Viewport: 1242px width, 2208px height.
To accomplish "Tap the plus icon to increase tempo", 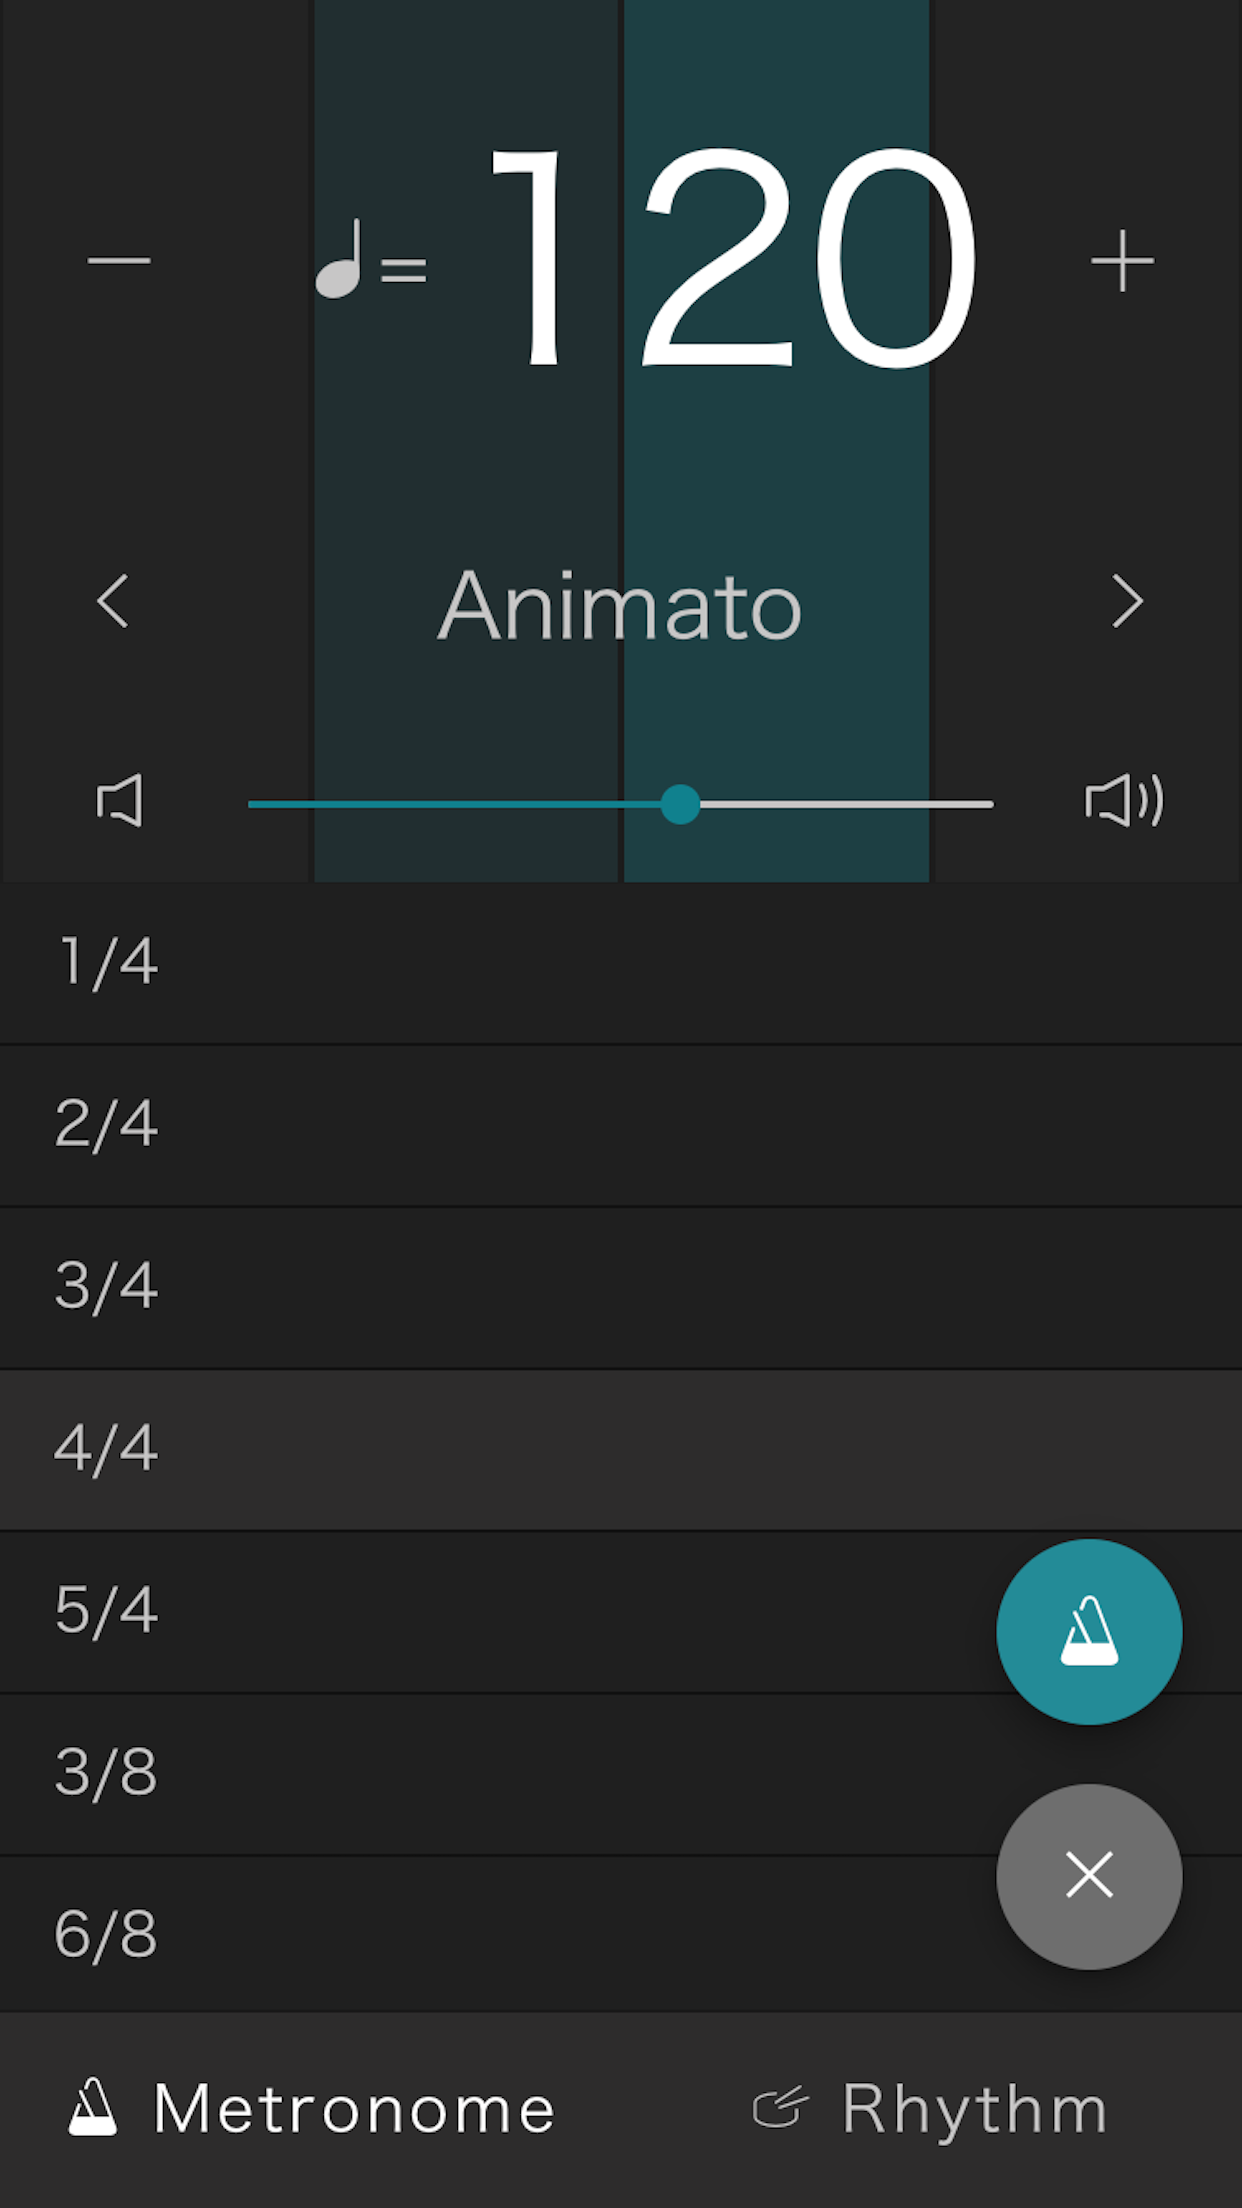I will point(1122,261).
